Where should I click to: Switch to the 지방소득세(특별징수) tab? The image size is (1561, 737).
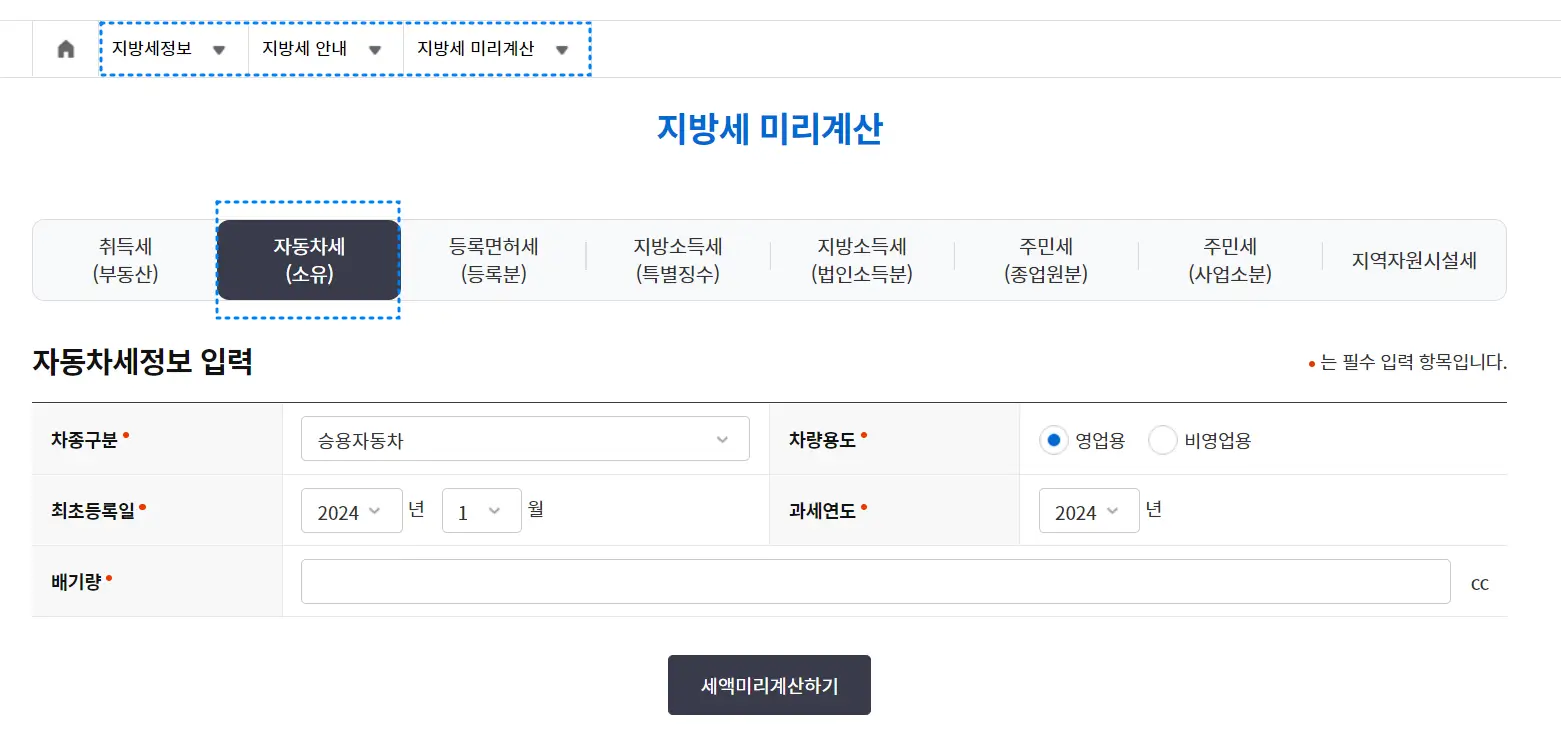click(x=677, y=259)
